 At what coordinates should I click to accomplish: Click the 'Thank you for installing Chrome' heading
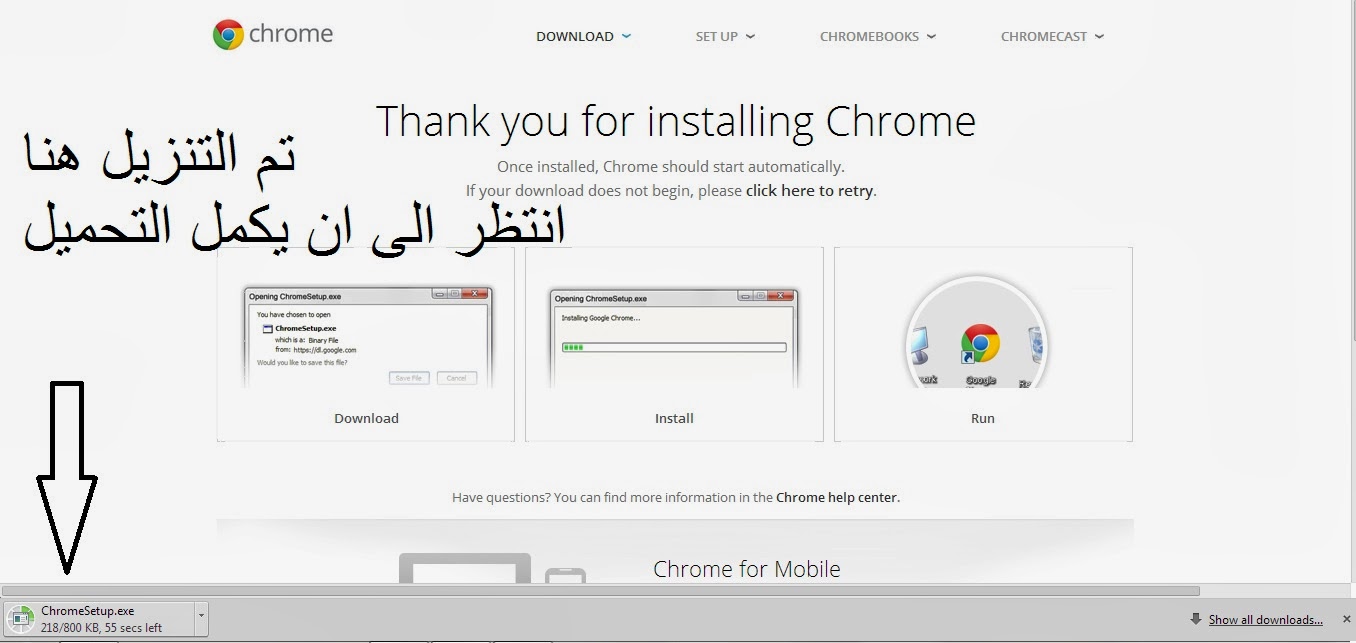pyautogui.click(x=675, y=122)
